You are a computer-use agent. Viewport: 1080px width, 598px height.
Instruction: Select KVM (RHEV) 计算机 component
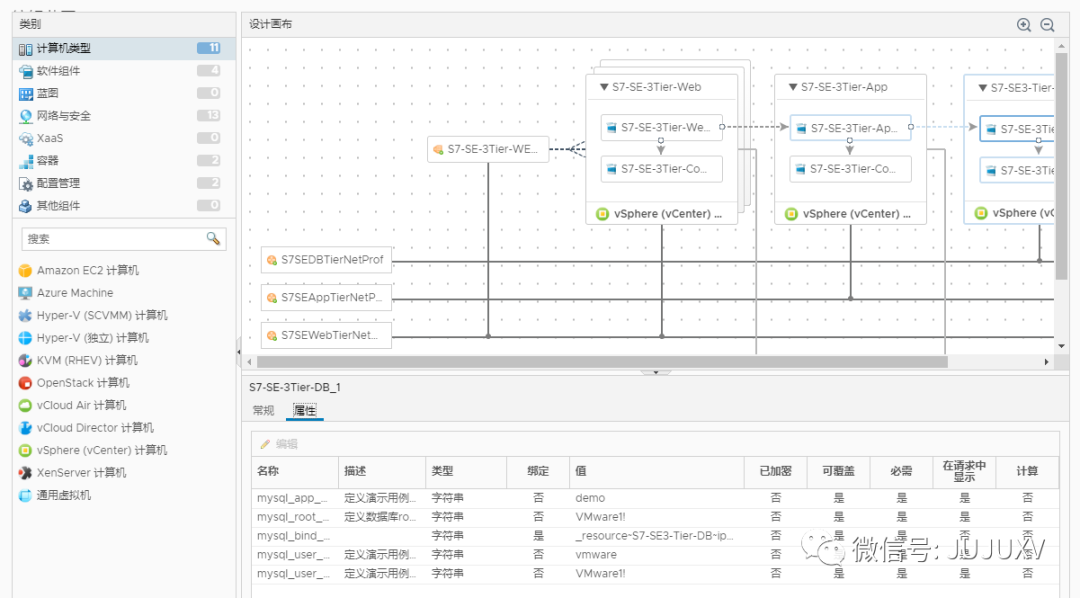click(x=87, y=360)
